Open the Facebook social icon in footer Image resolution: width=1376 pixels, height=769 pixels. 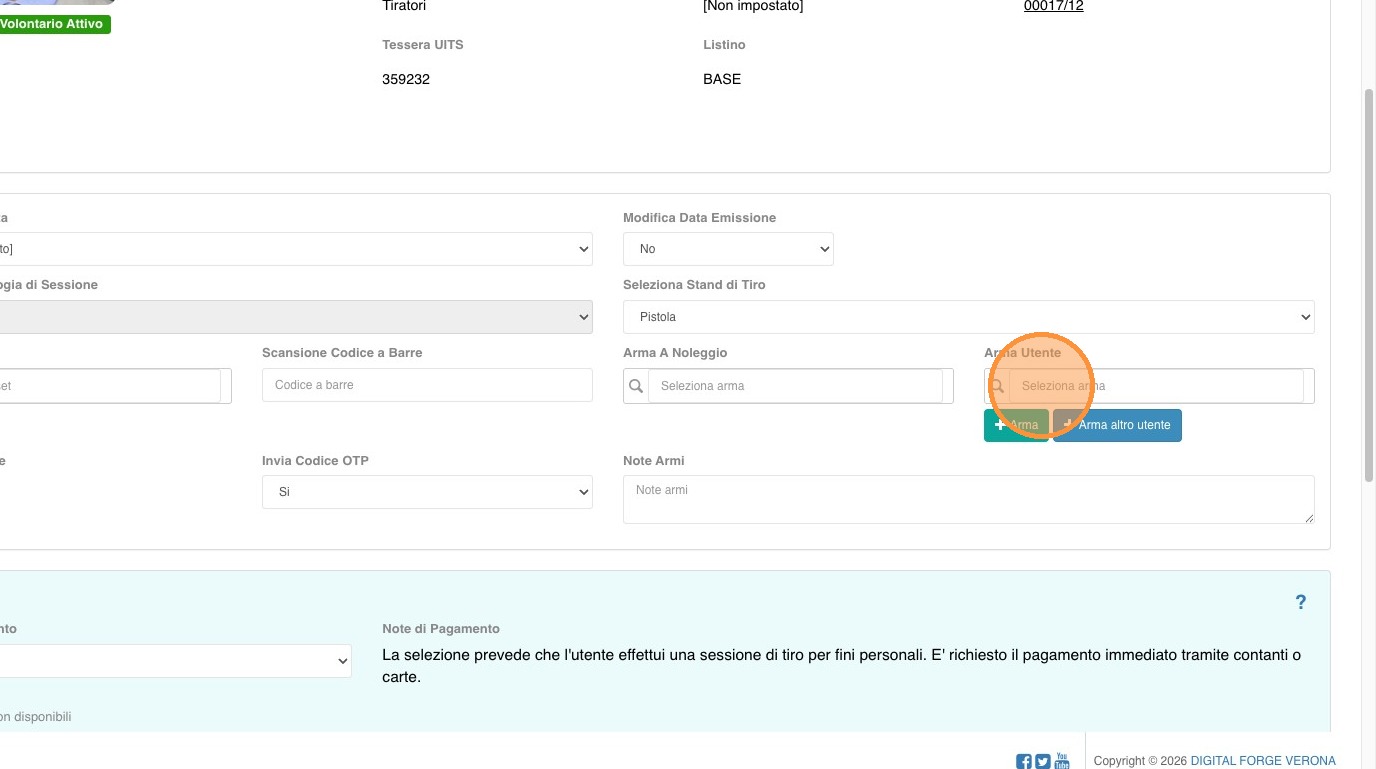[1024, 761]
